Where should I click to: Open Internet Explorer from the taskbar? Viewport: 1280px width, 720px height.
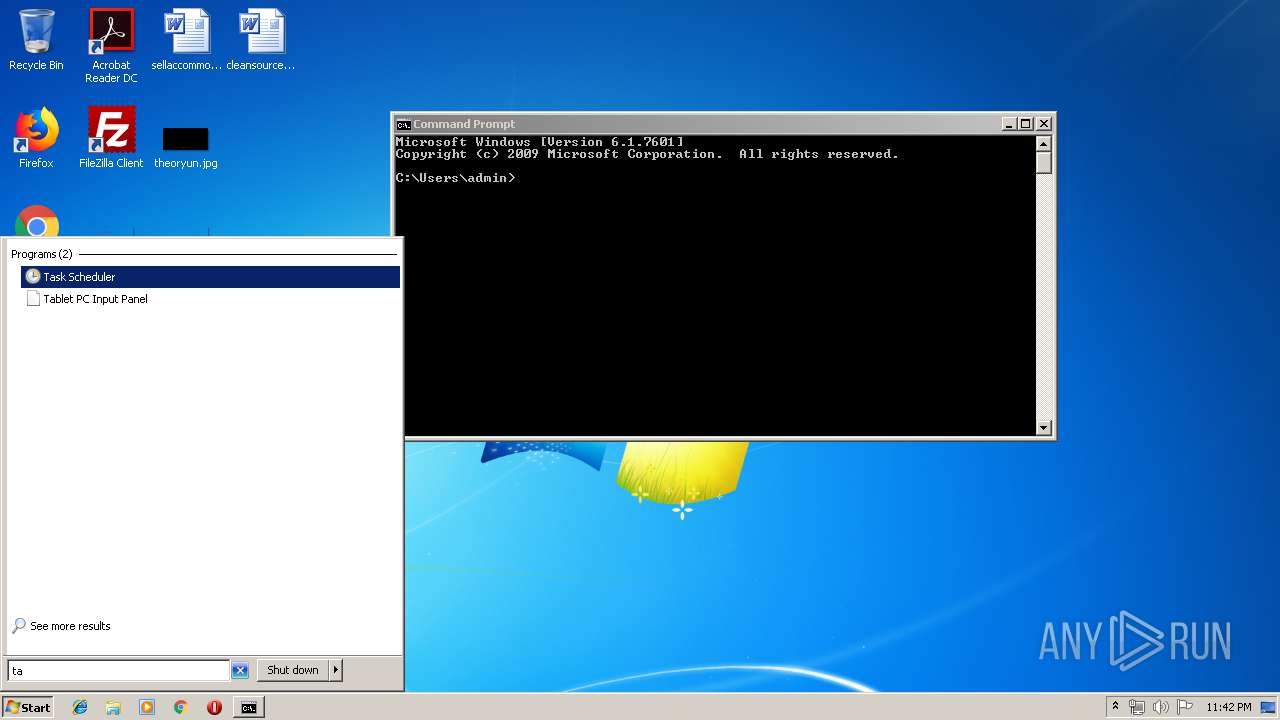click(x=80, y=707)
